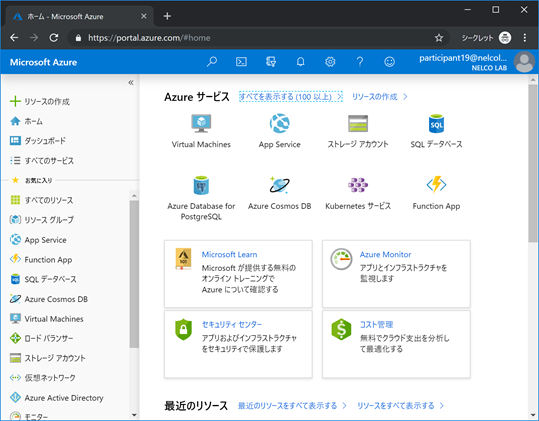Click 最近のリソースをすべて表示する link
539x421 pixels.
[x=292, y=406]
